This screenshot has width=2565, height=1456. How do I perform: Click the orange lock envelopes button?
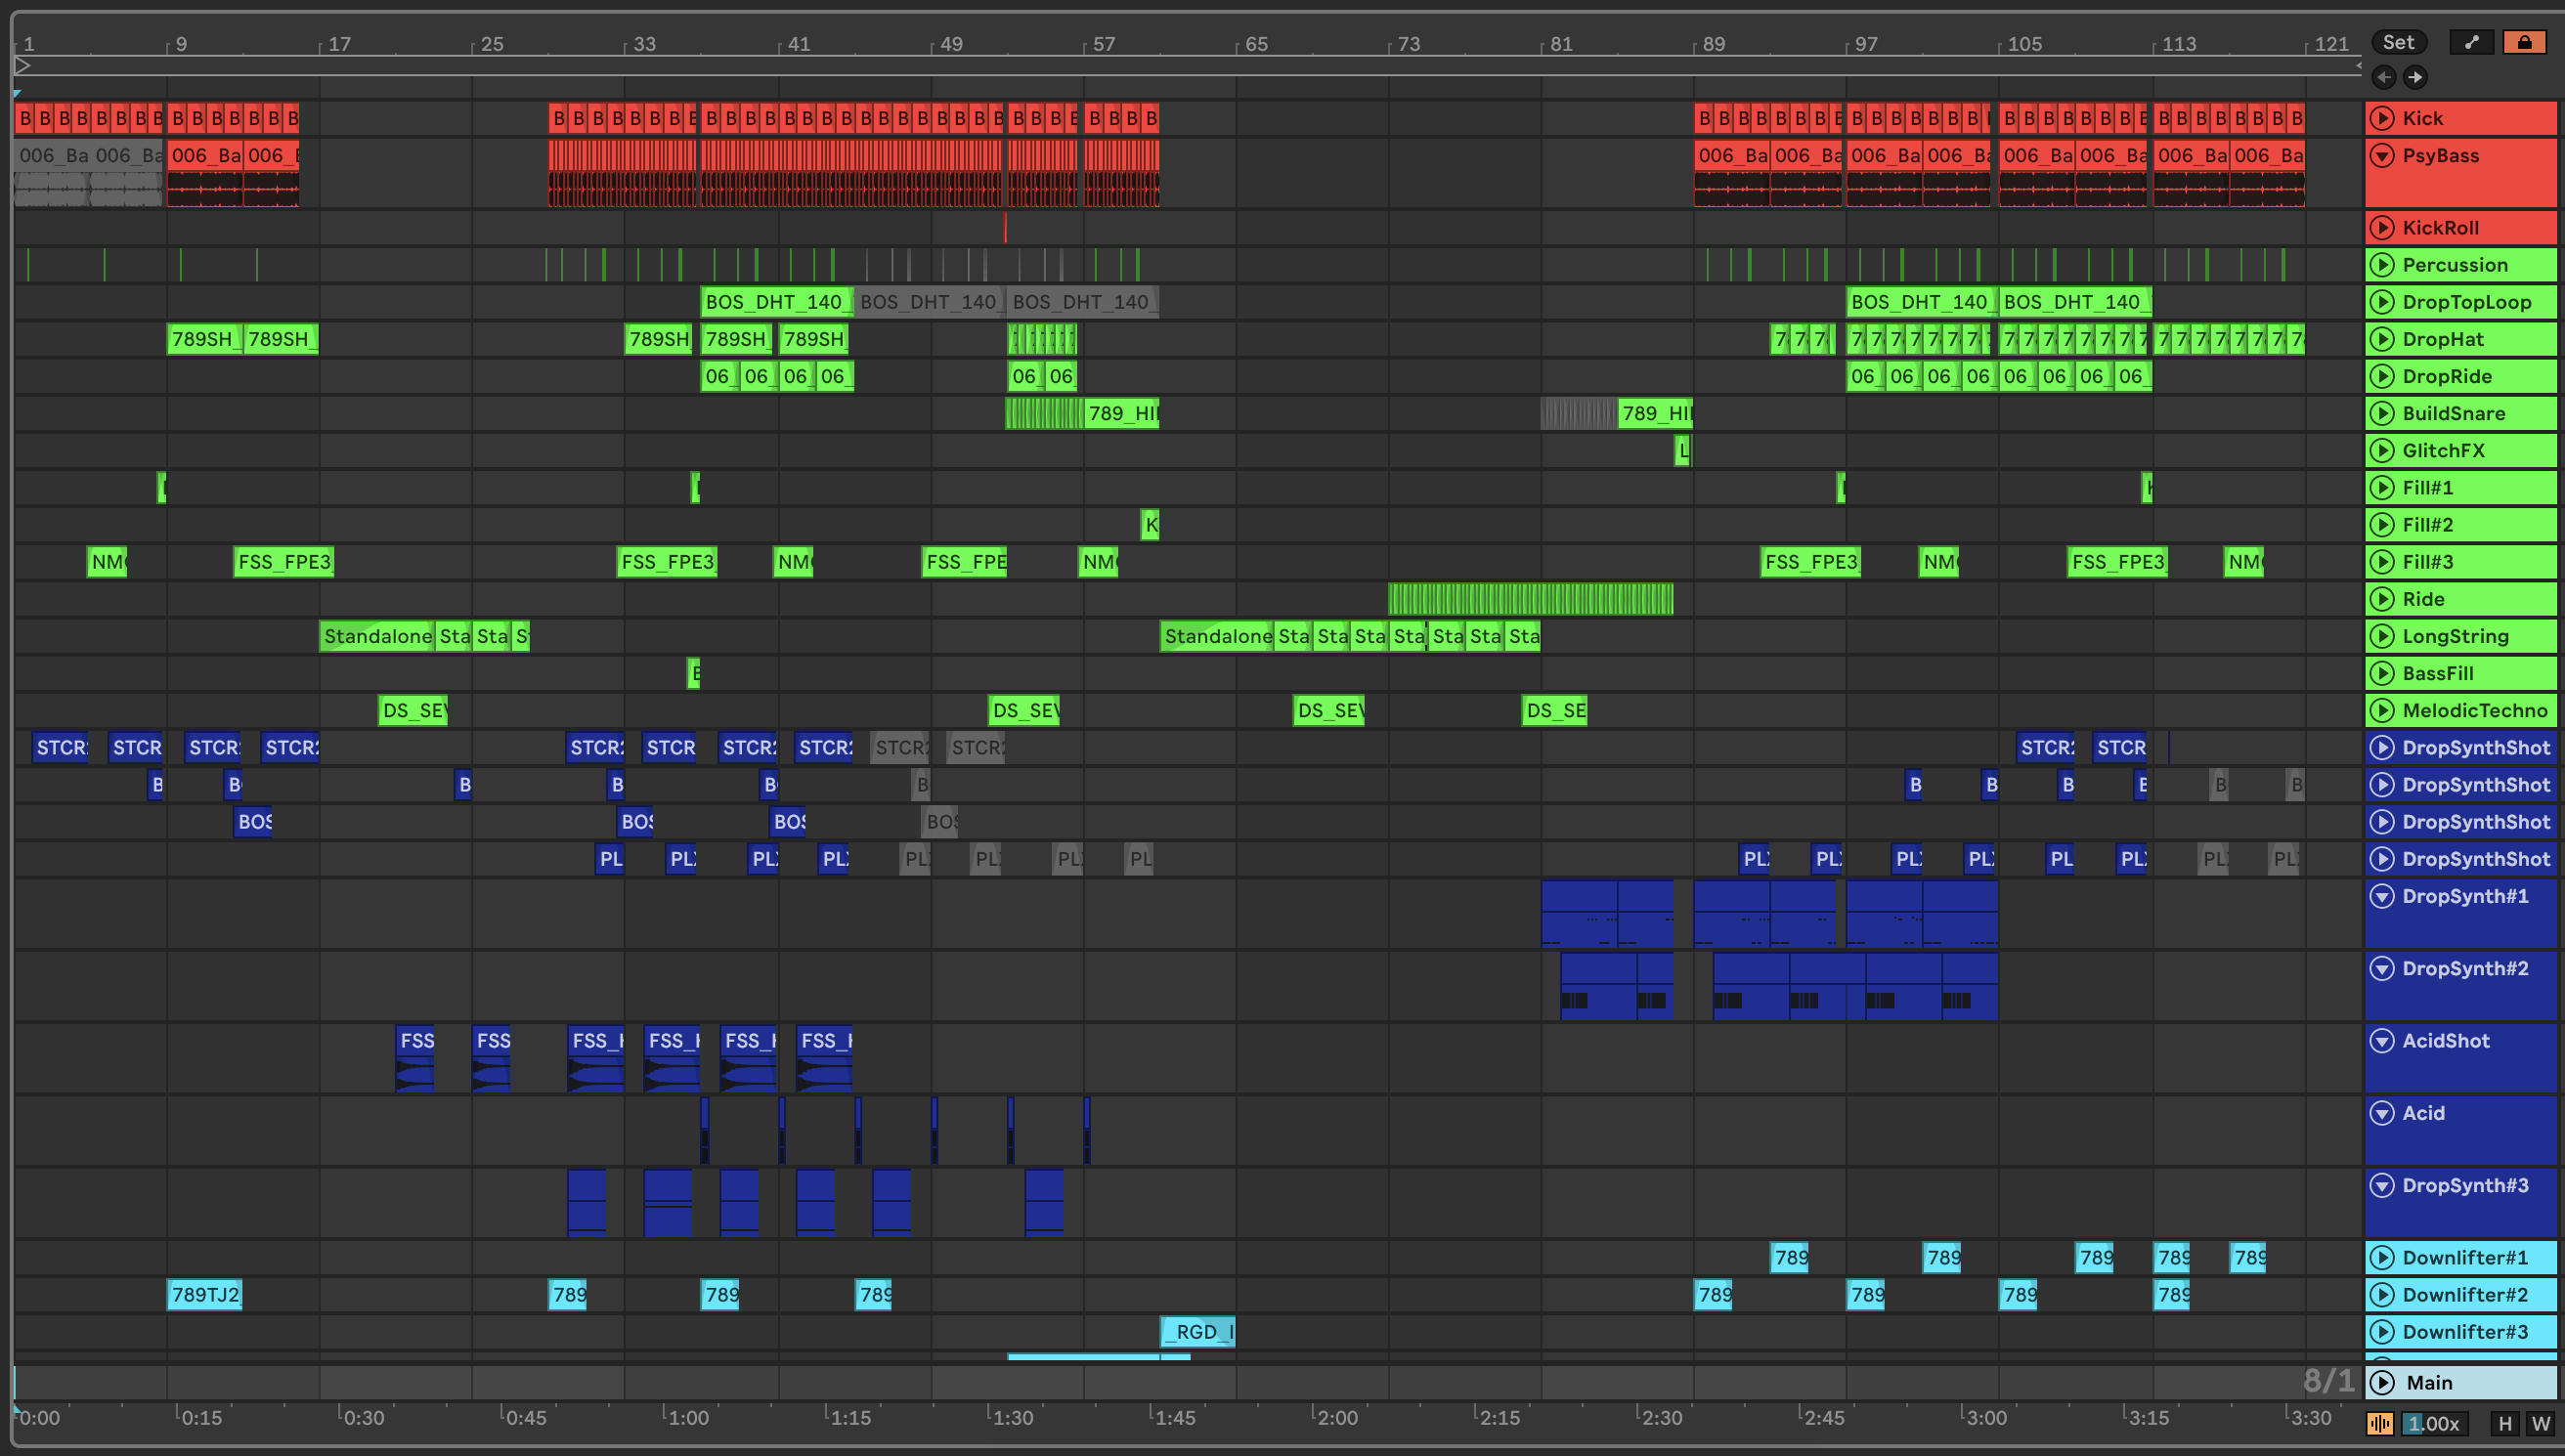coord(2524,42)
